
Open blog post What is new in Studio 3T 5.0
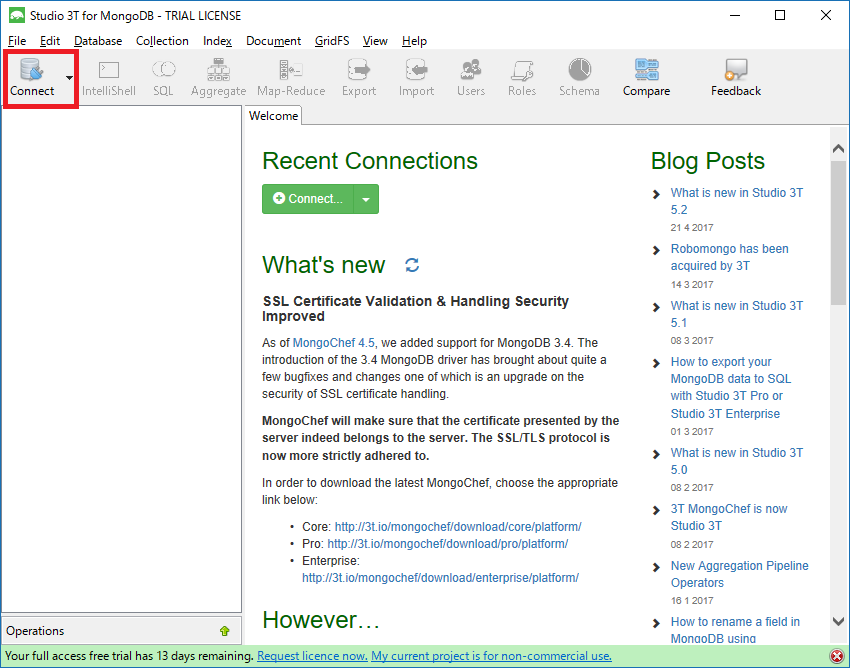pos(737,461)
